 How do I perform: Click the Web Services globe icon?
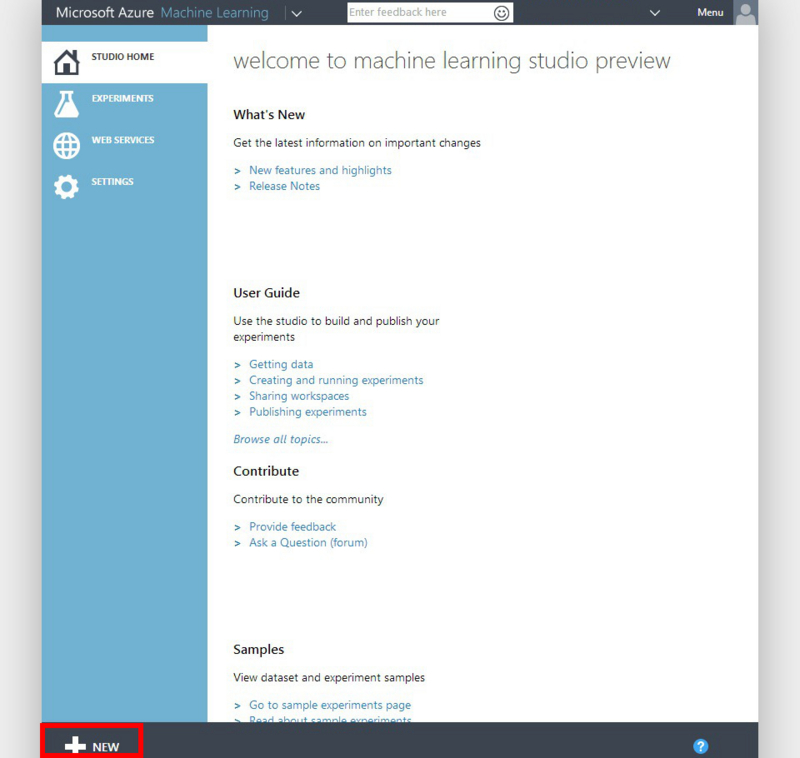(x=67, y=146)
